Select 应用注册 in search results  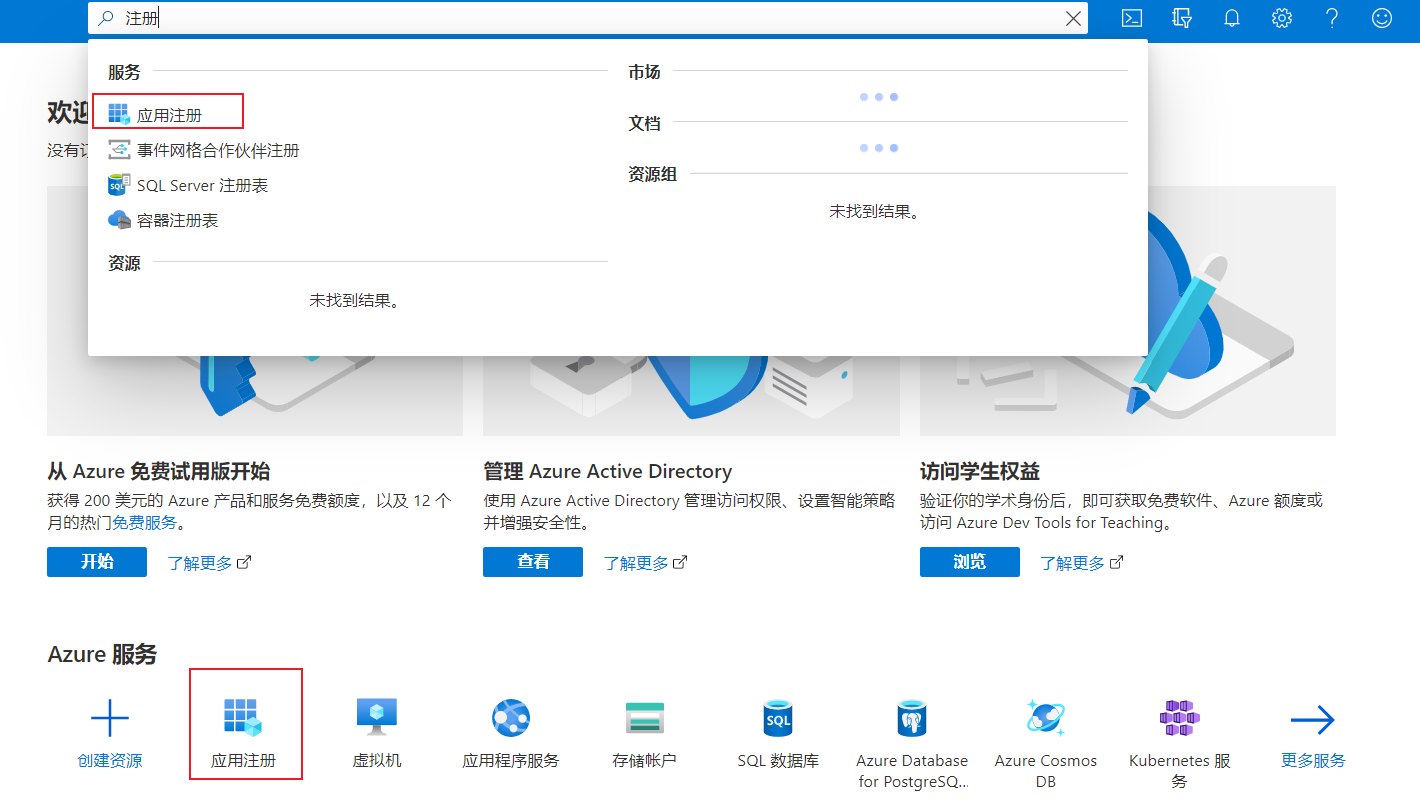(x=168, y=115)
